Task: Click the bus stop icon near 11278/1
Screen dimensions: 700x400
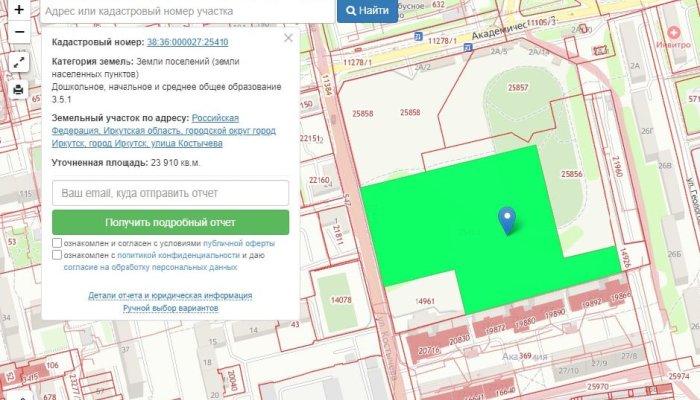Action: pos(418,37)
